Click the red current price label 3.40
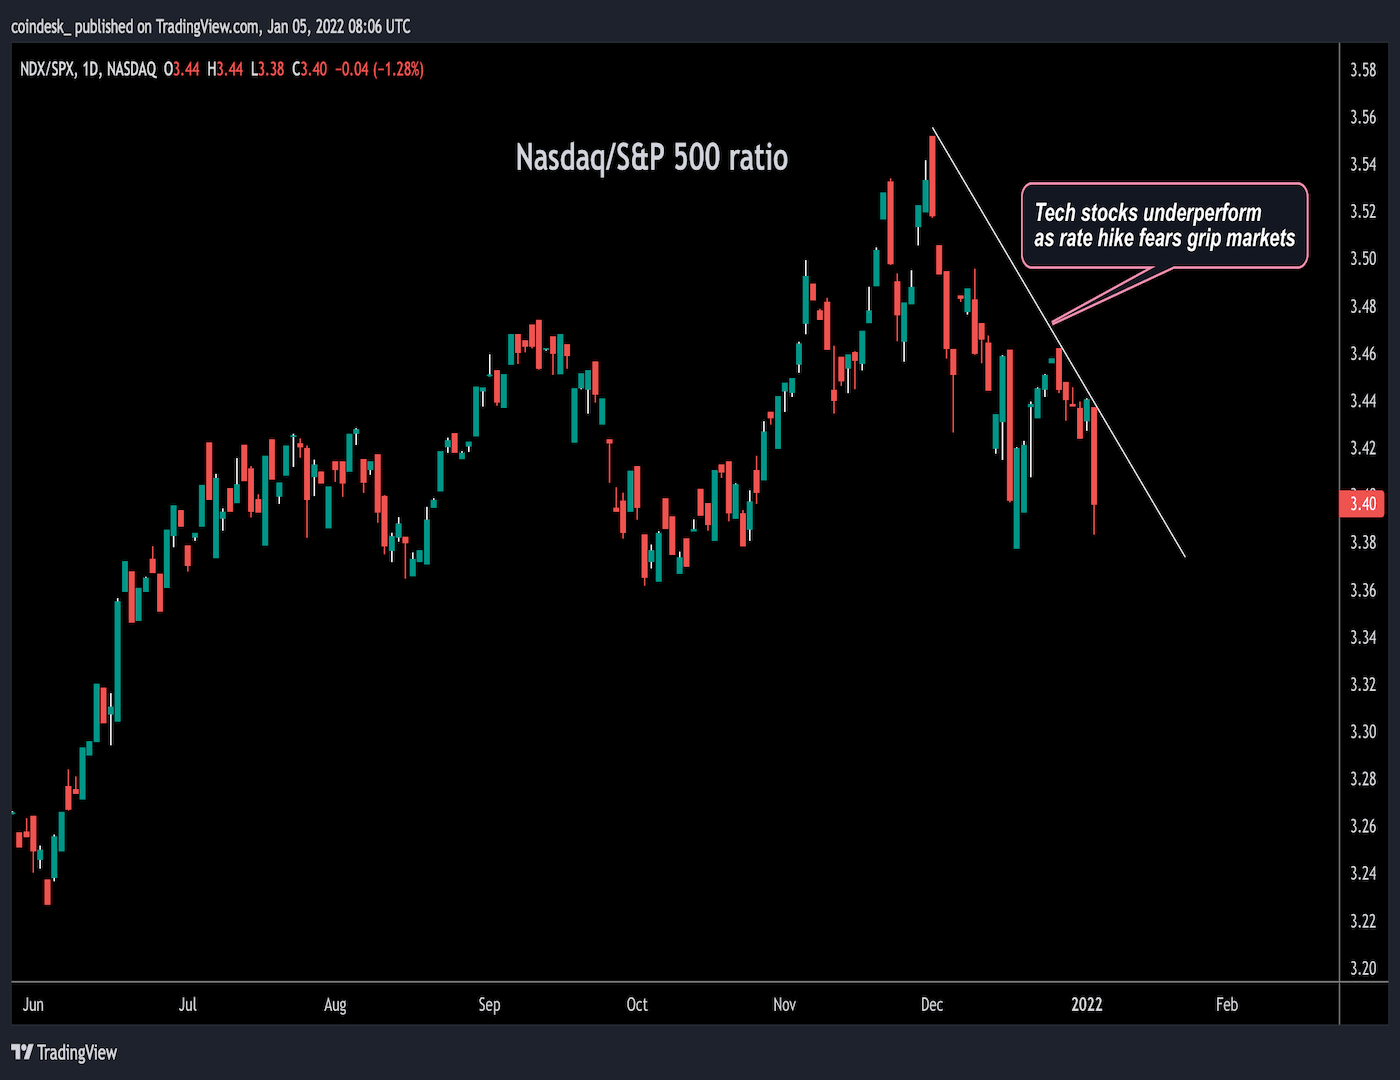This screenshot has width=1400, height=1080. [1363, 503]
